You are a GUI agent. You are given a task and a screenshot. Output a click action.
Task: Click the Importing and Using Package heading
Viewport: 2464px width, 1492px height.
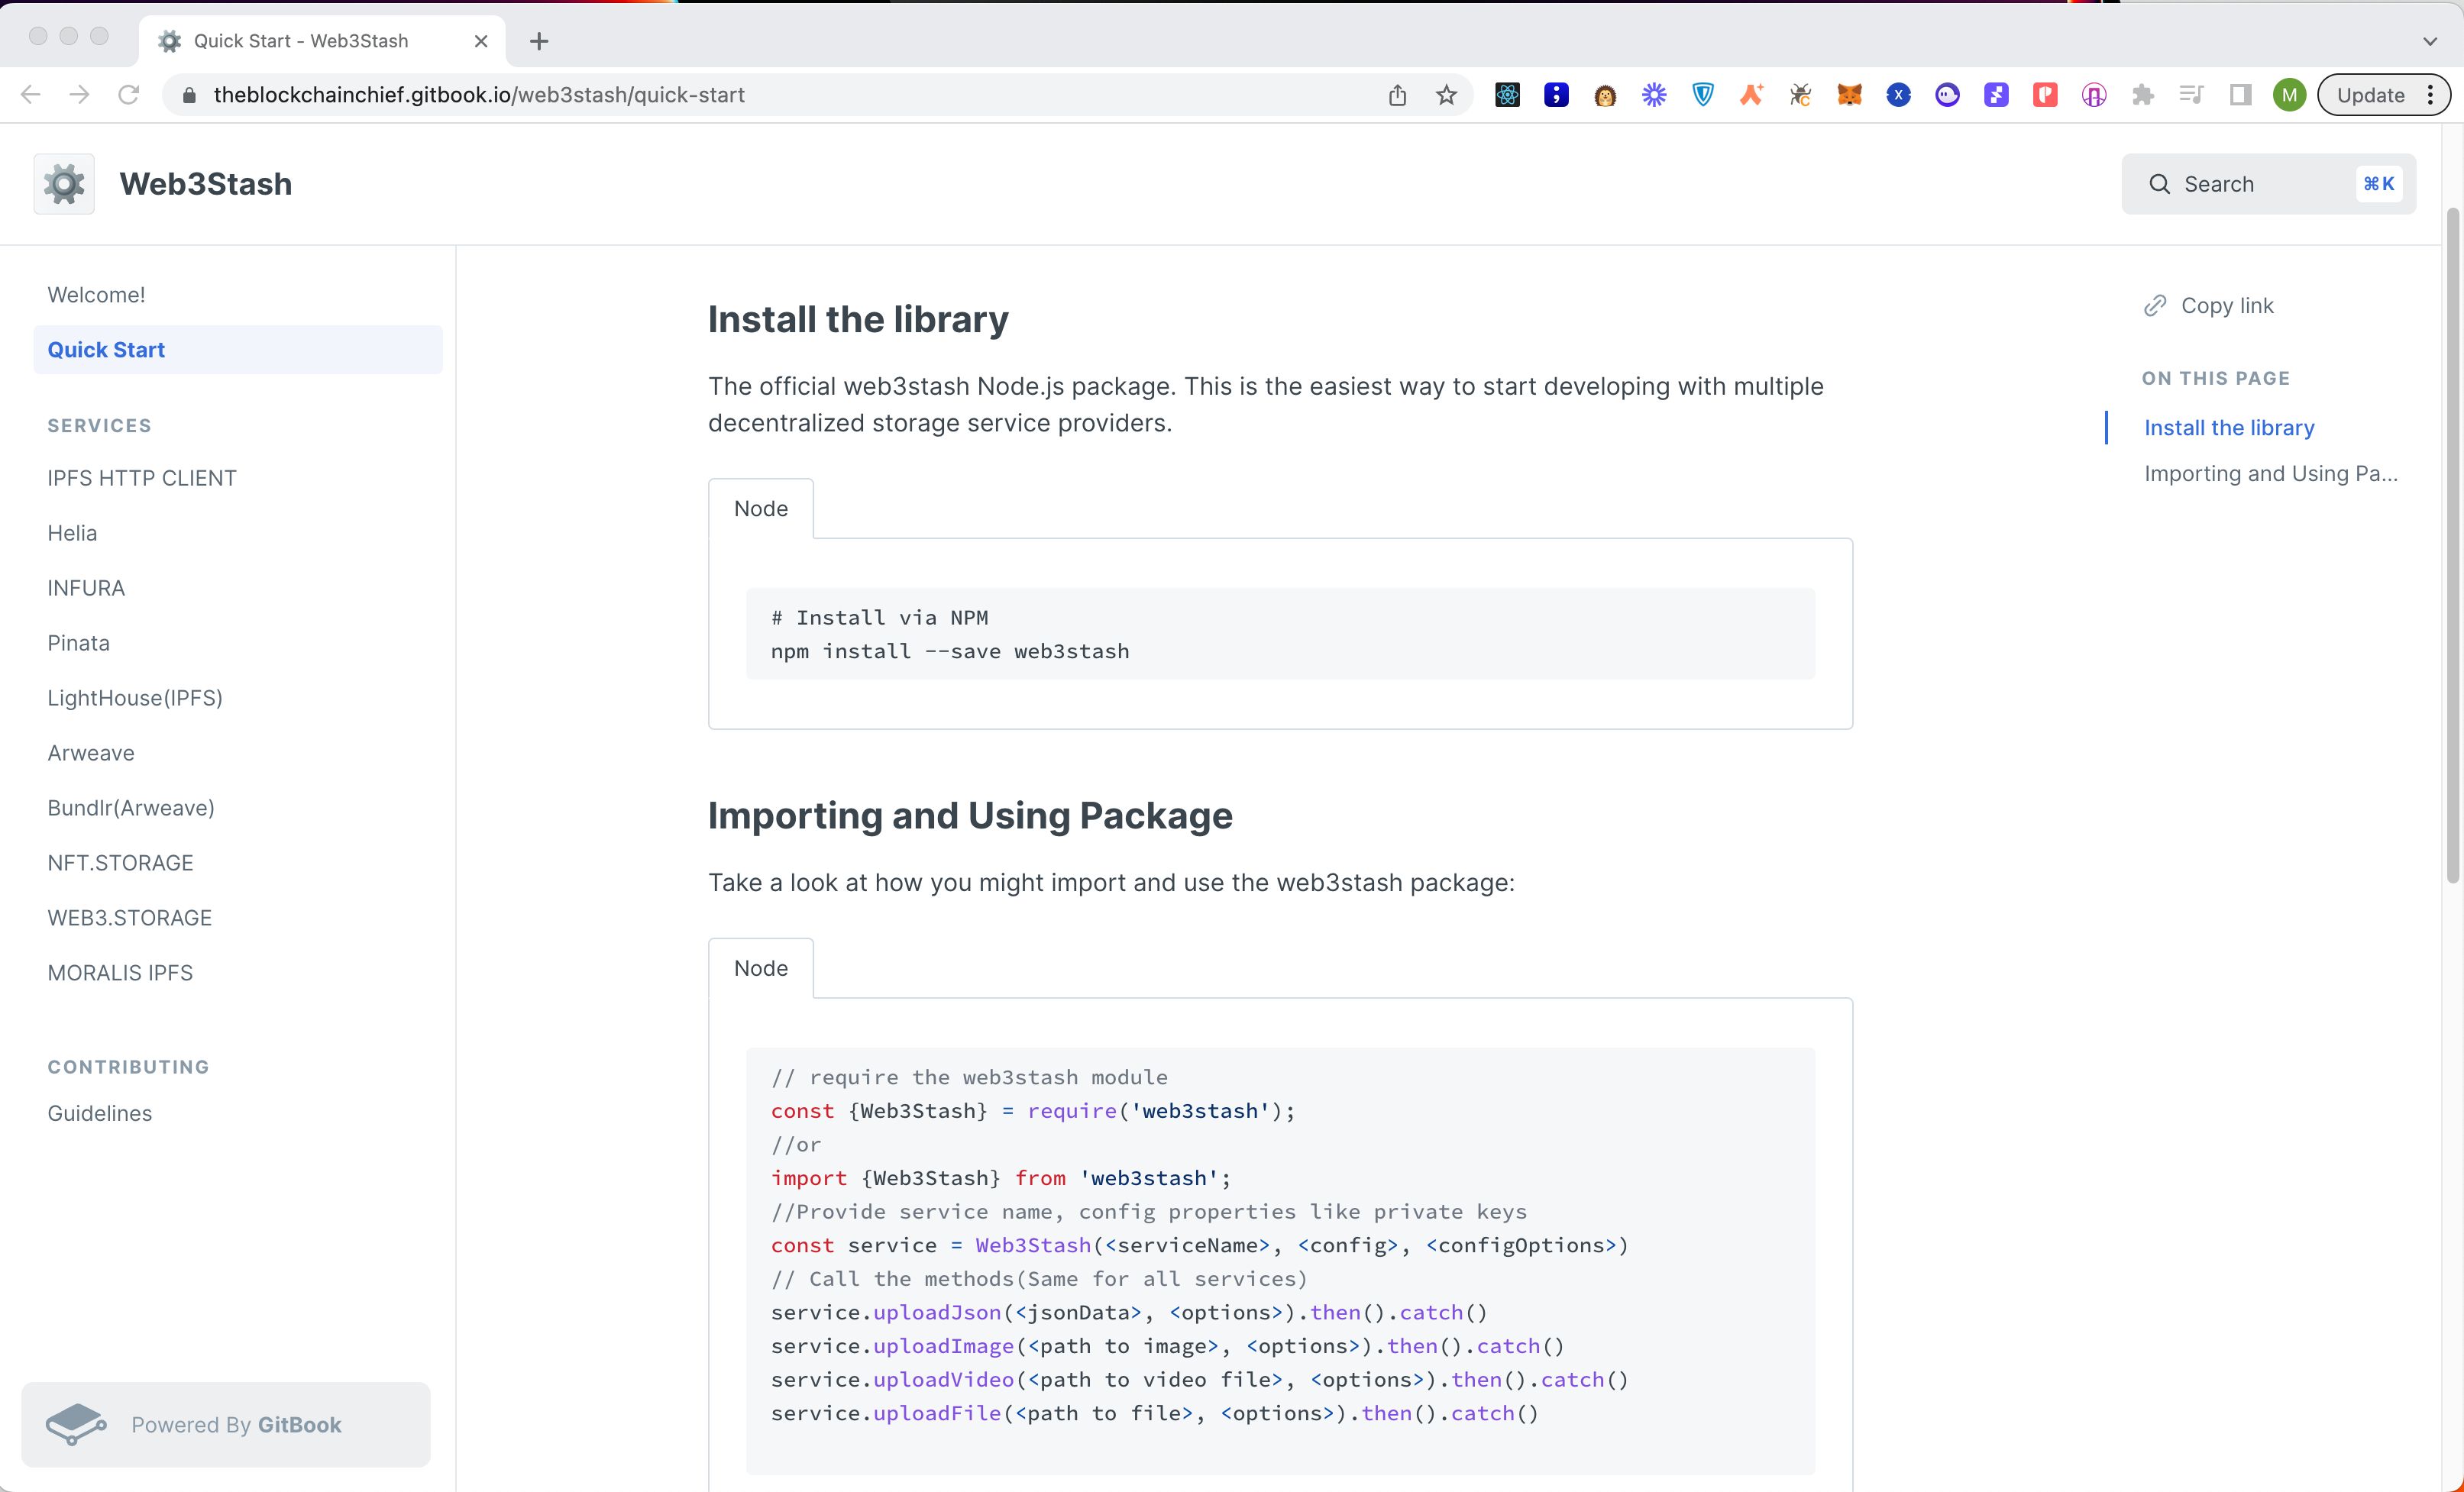click(x=970, y=816)
